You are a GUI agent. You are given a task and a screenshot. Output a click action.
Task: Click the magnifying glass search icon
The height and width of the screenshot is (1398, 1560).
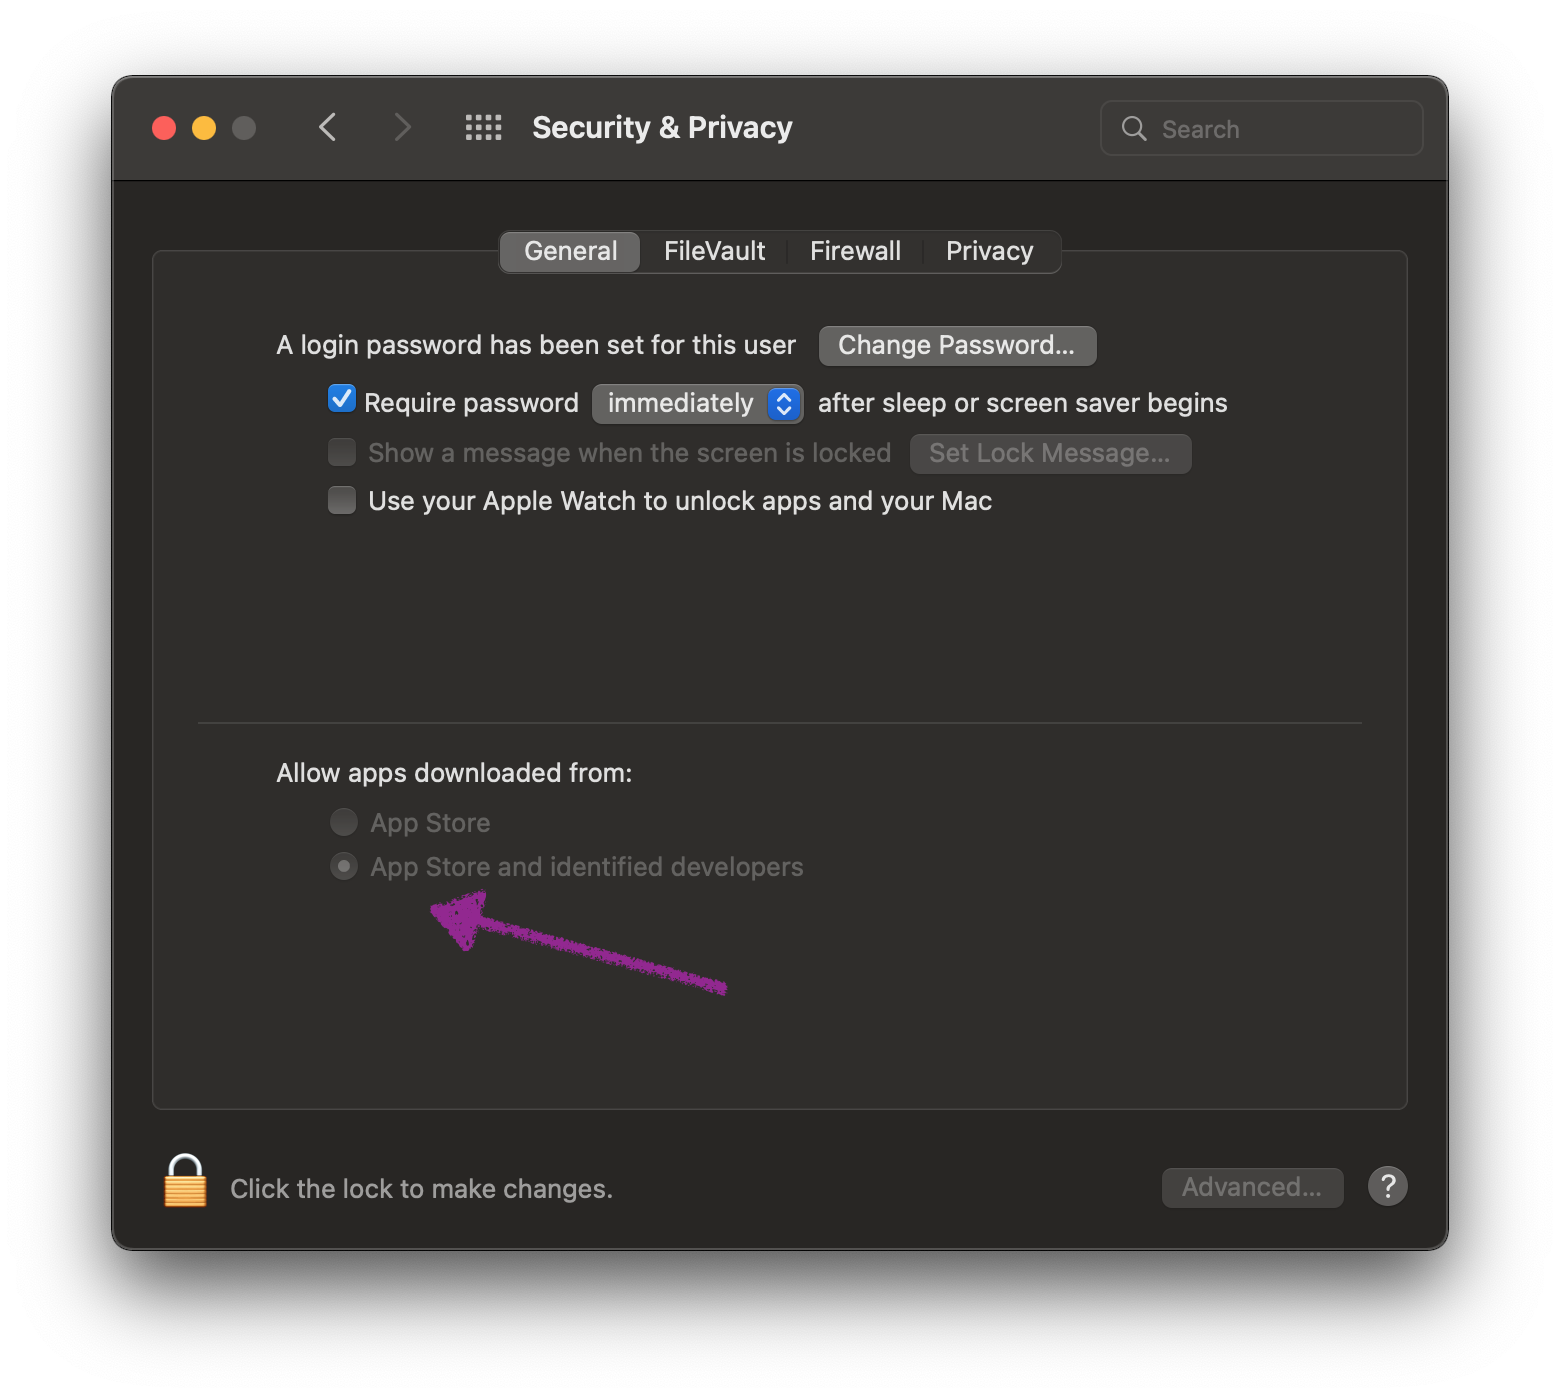point(1134,129)
